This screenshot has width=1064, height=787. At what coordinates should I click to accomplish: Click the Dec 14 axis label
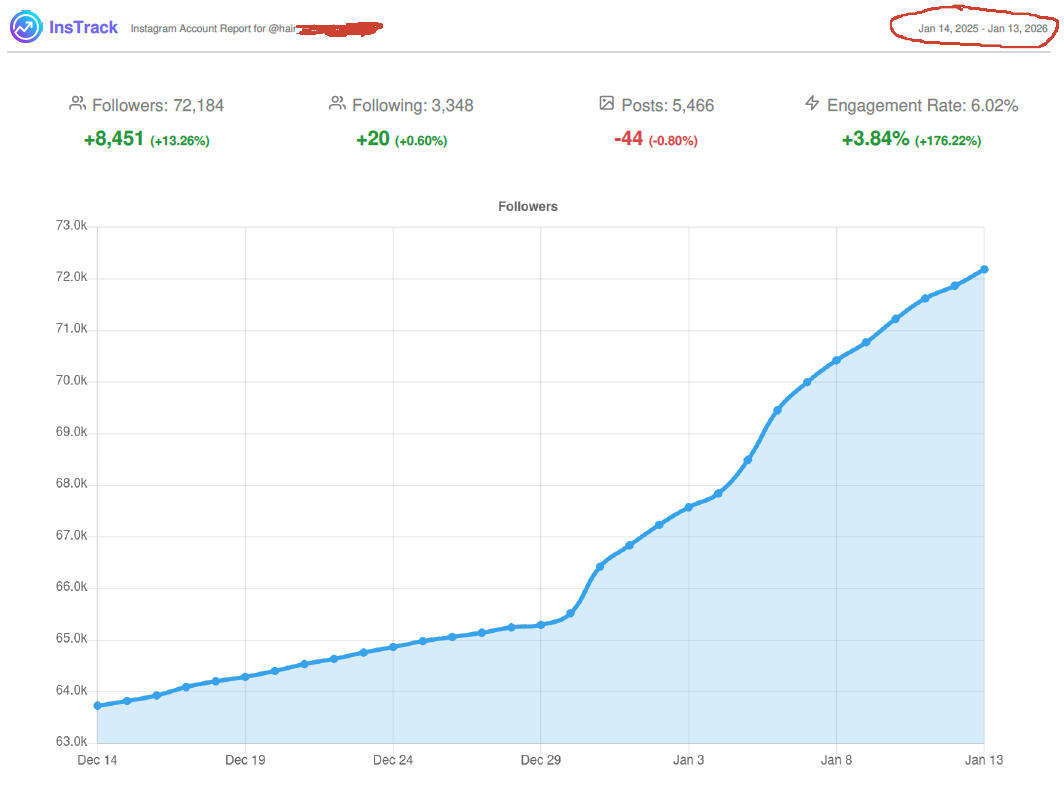[97, 760]
